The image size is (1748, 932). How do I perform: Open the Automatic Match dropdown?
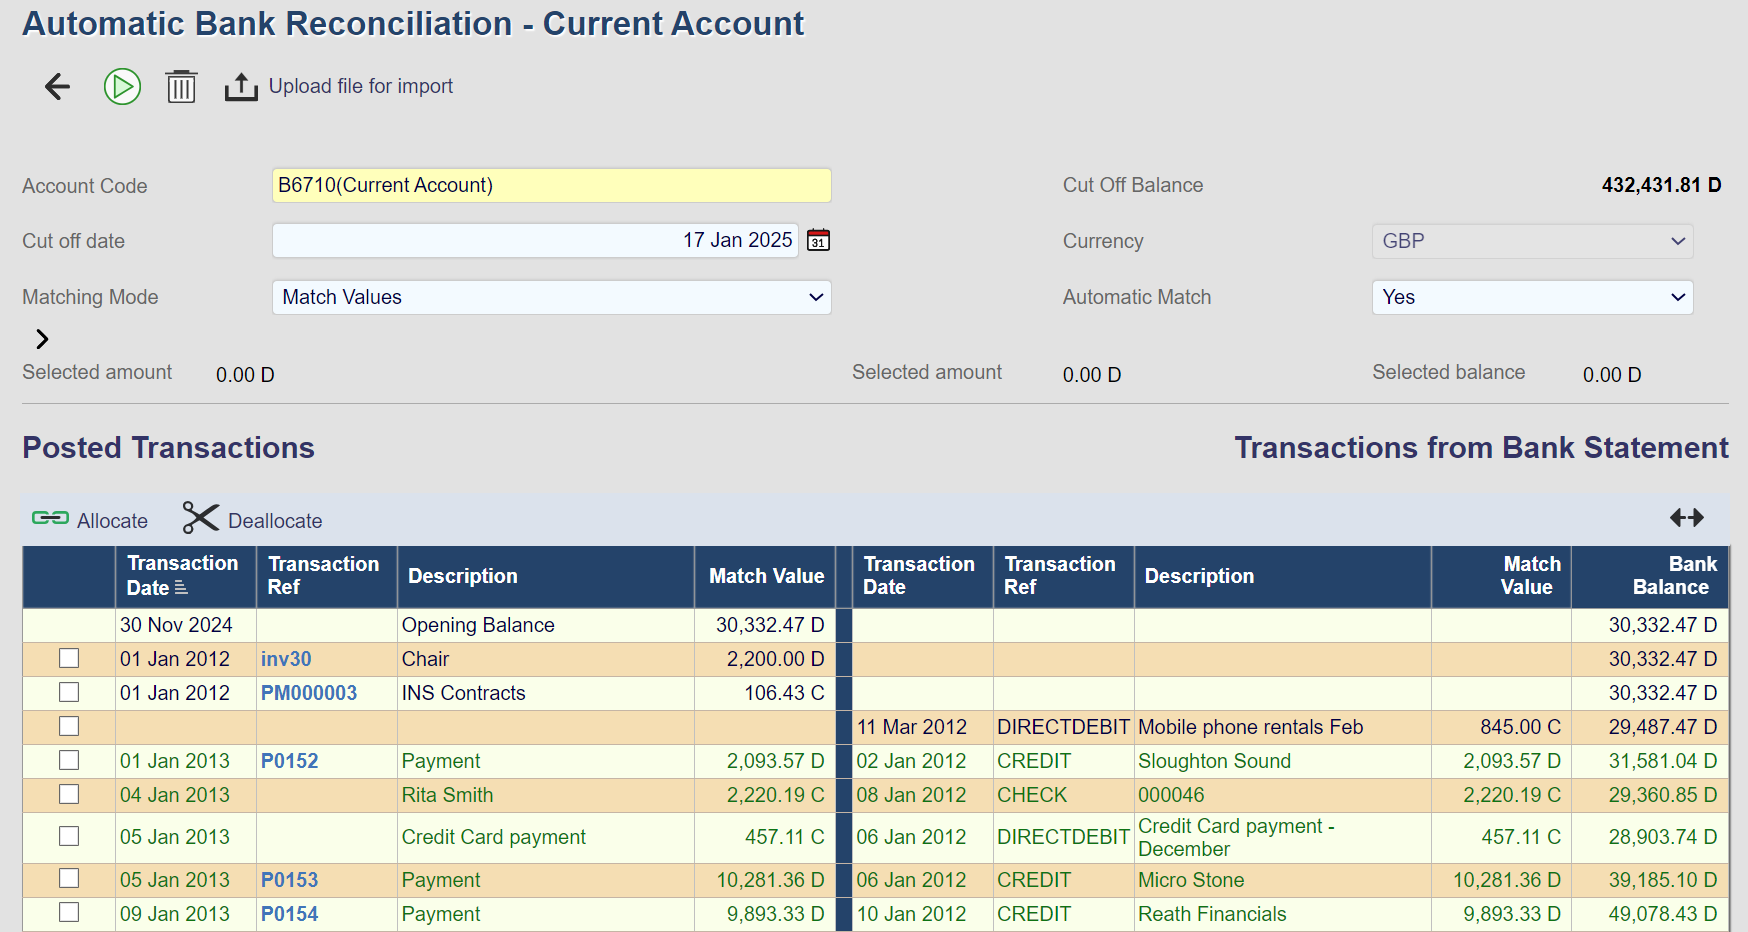coord(1531,297)
